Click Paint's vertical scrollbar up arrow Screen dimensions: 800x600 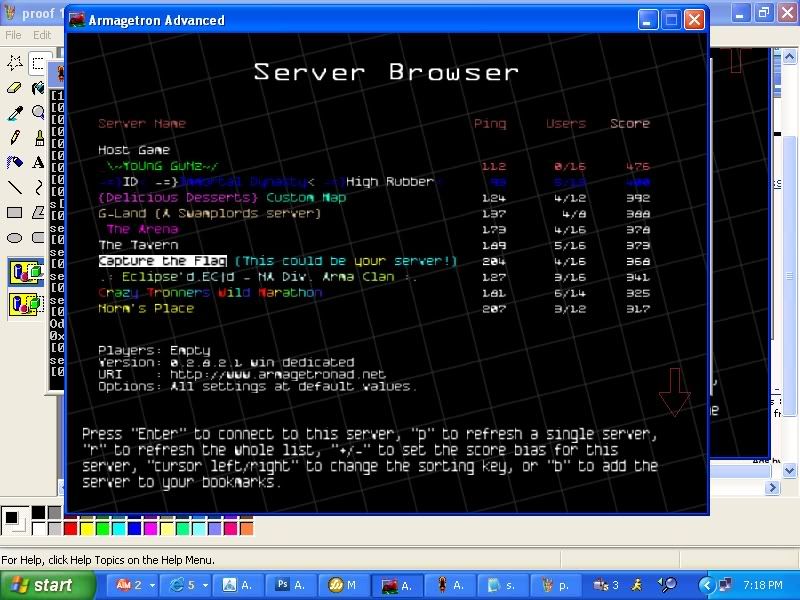(789, 56)
